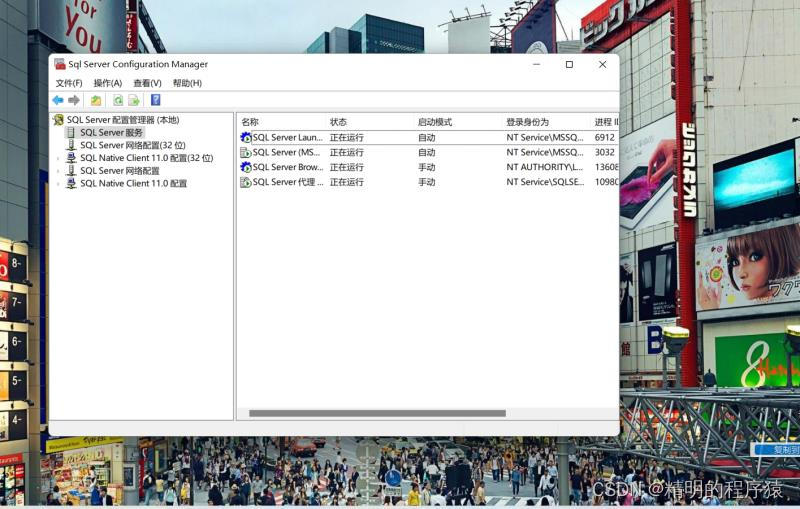Select the SQL Server 代理 service row
This screenshot has width=800, height=509.
pyautogui.click(x=429, y=182)
